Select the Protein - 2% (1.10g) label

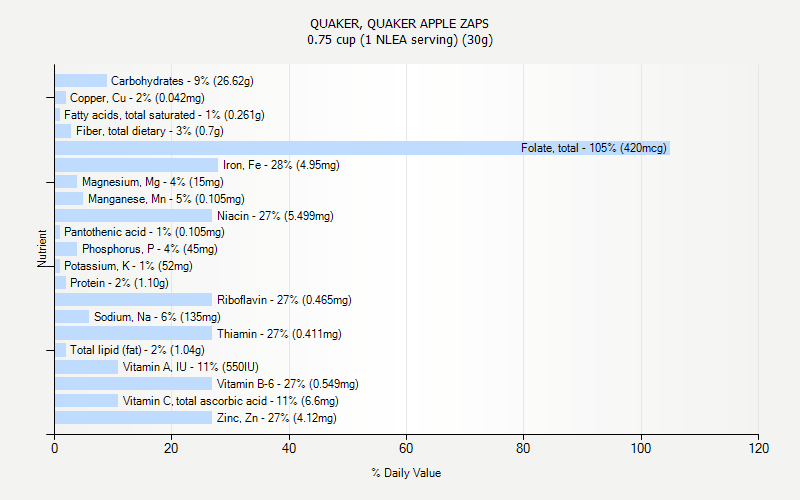pyautogui.click(x=119, y=283)
